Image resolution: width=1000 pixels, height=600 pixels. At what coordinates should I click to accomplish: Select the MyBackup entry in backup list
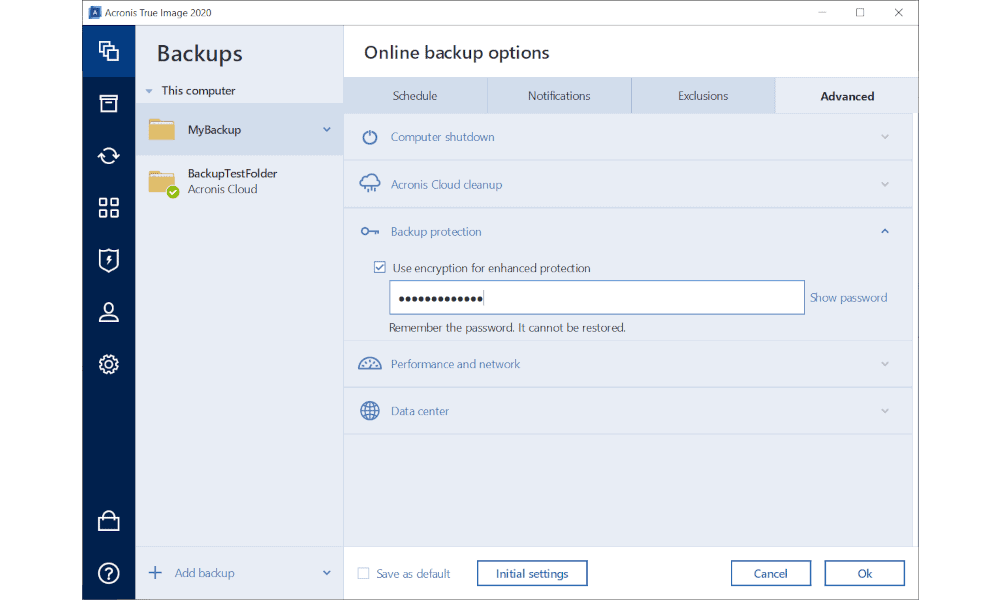(x=239, y=129)
